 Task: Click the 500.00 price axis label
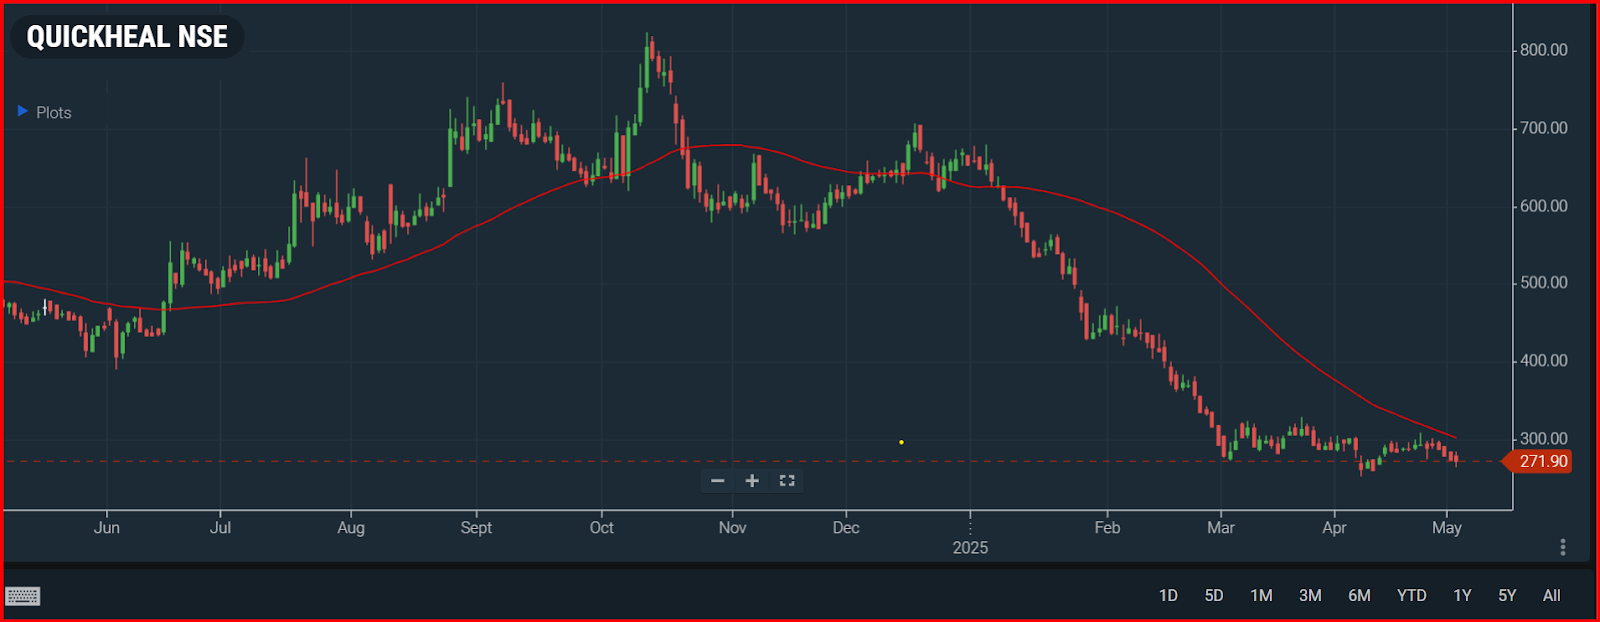[1544, 283]
